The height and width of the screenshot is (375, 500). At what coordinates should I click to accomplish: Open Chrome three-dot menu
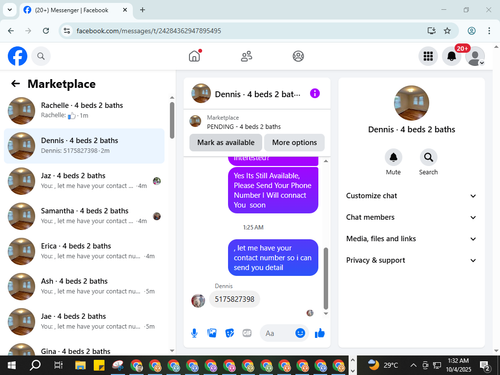[x=489, y=31]
